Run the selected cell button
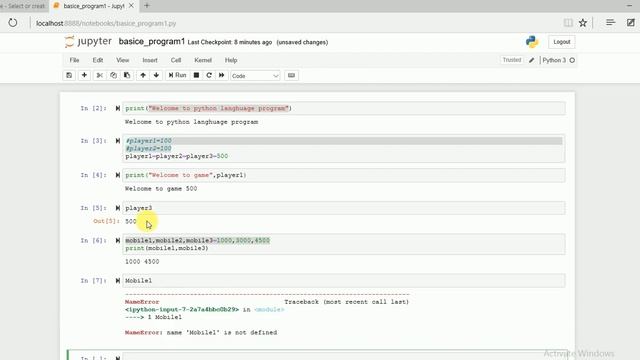Image resolution: width=640 pixels, height=360 pixels. tap(177, 76)
